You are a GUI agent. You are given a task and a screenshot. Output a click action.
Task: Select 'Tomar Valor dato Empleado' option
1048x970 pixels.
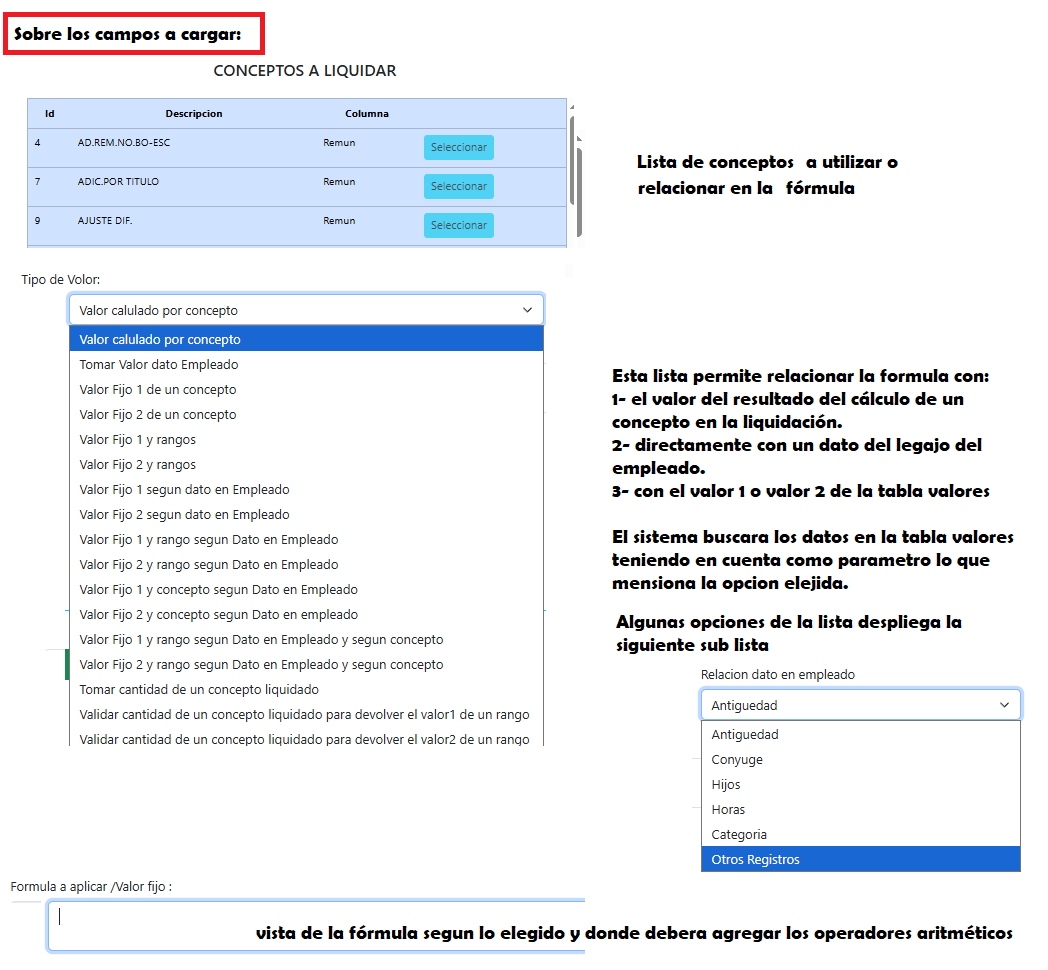click(x=306, y=364)
